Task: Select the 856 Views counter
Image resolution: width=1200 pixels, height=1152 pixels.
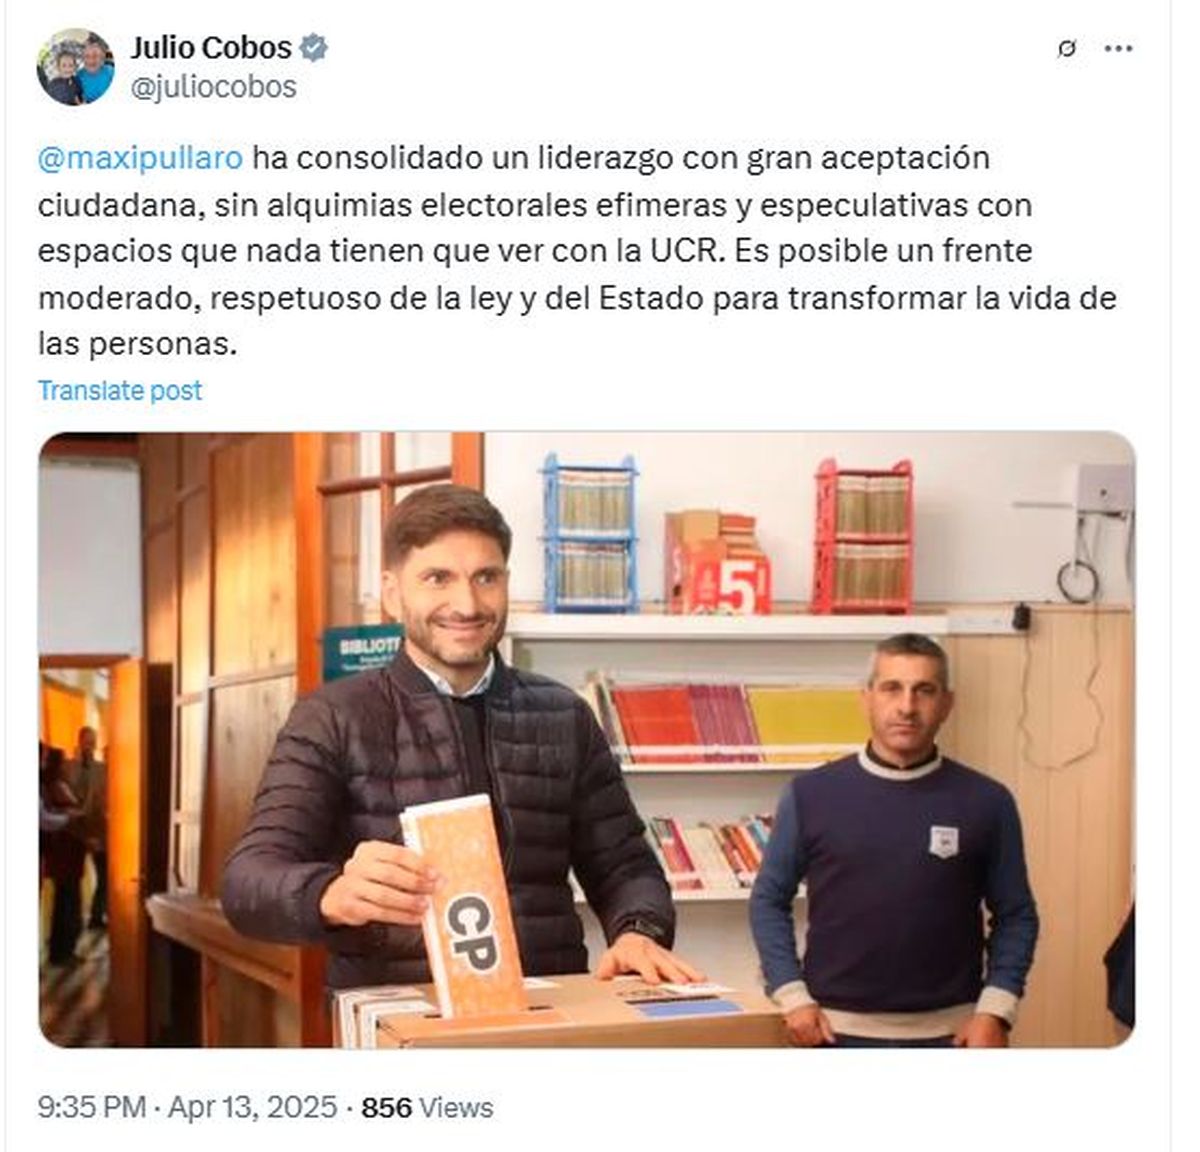Action: click(x=427, y=1108)
